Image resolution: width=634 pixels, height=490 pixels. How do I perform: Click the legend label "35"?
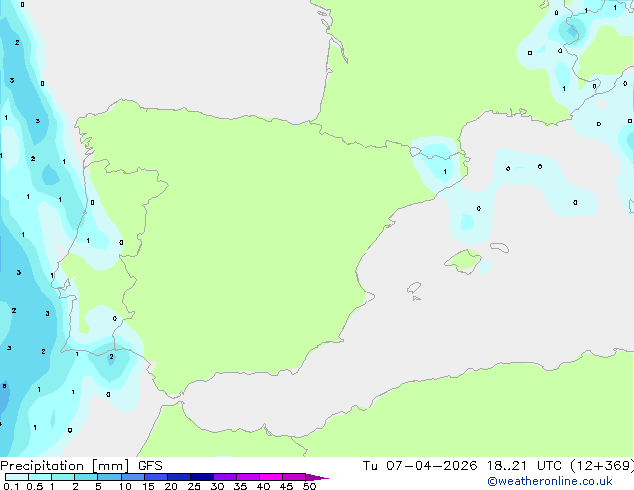pos(240,486)
